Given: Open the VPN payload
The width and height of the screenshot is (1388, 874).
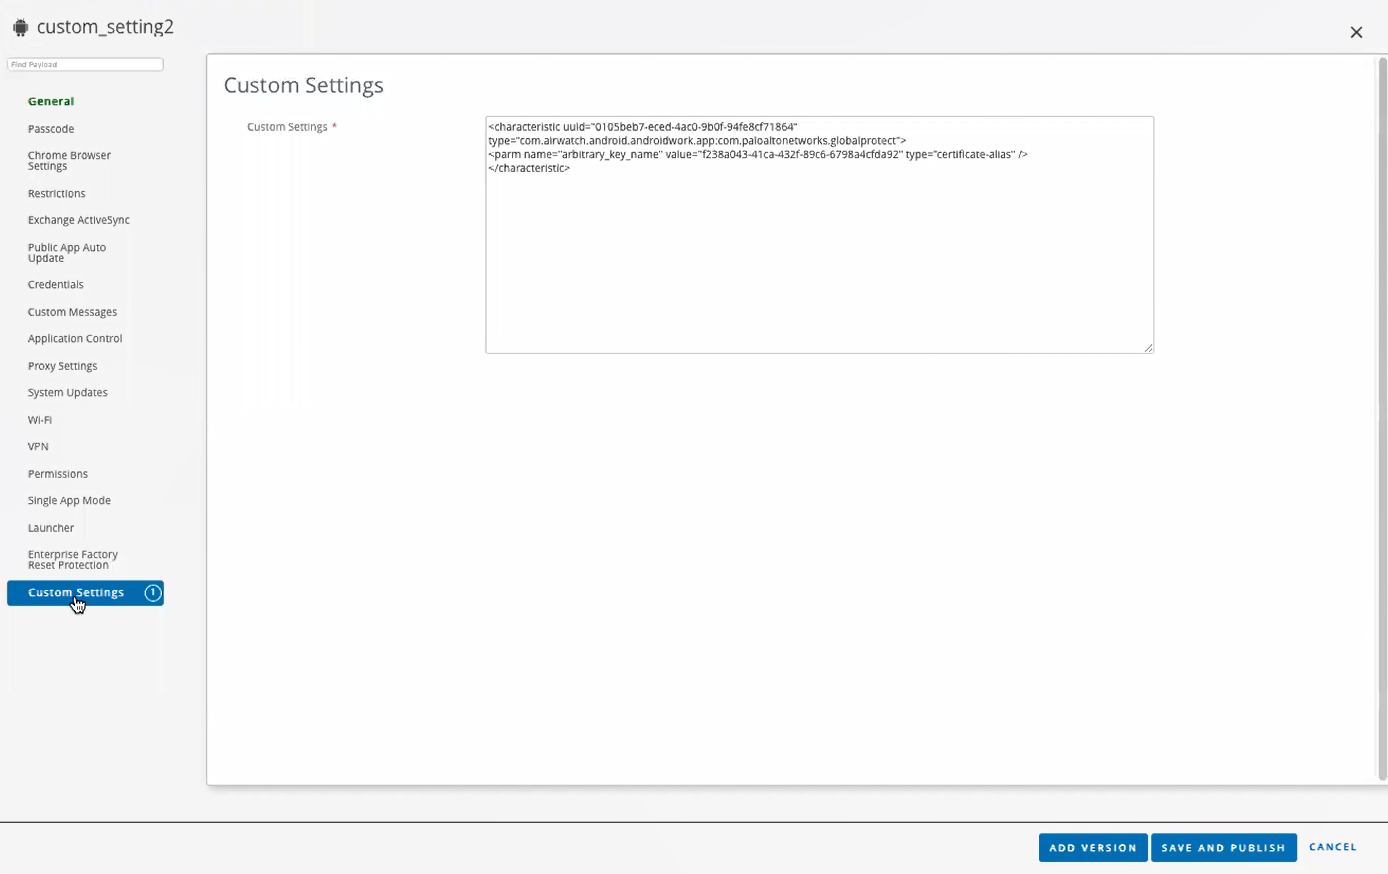Looking at the screenshot, I should [x=38, y=446].
